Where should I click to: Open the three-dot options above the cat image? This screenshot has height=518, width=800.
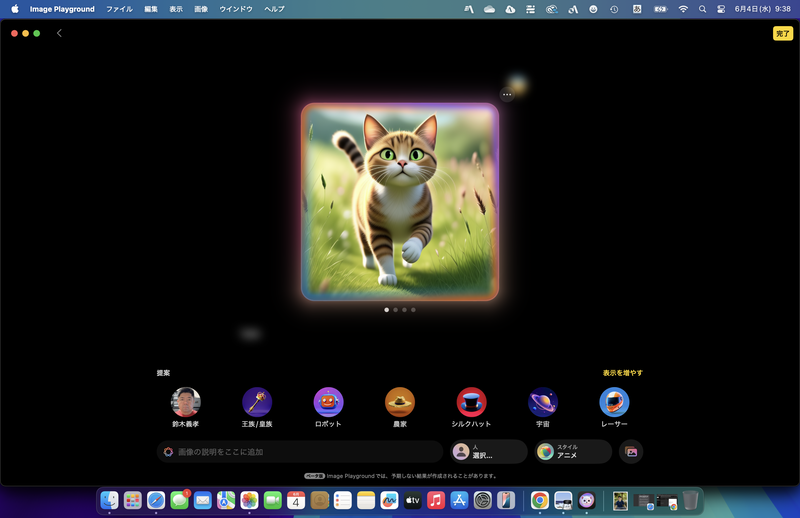pyautogui.click(x=507, y=95)
